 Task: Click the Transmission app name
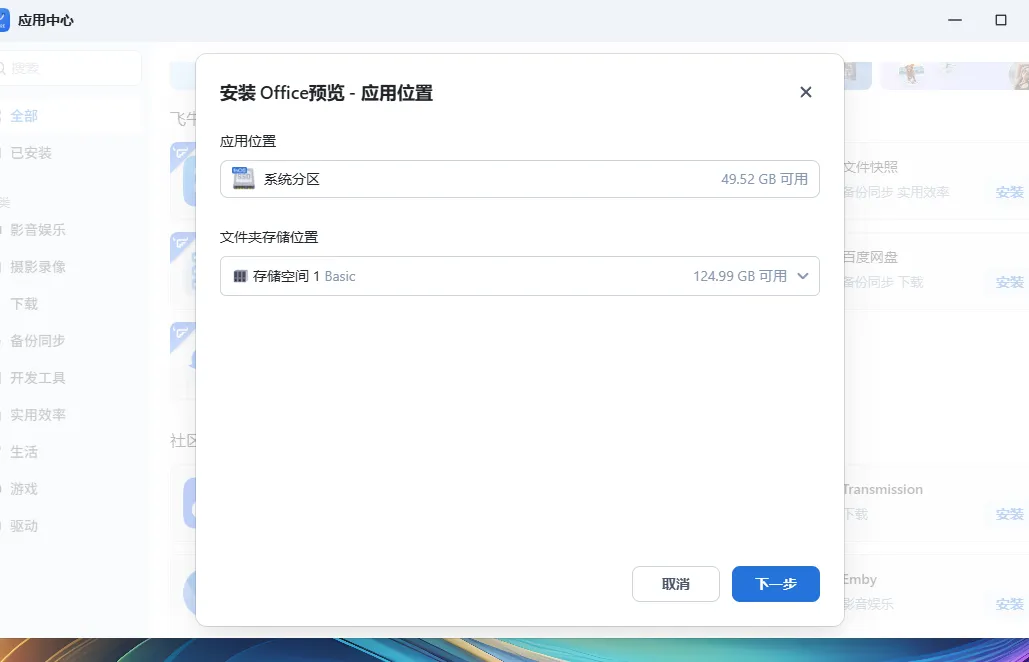click(x=883, y=489)
